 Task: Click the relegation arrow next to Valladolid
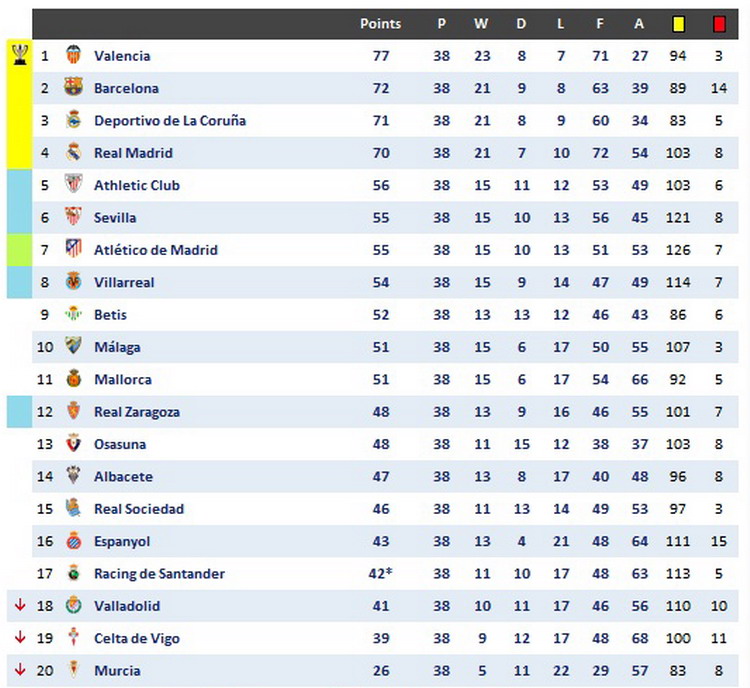19,606
